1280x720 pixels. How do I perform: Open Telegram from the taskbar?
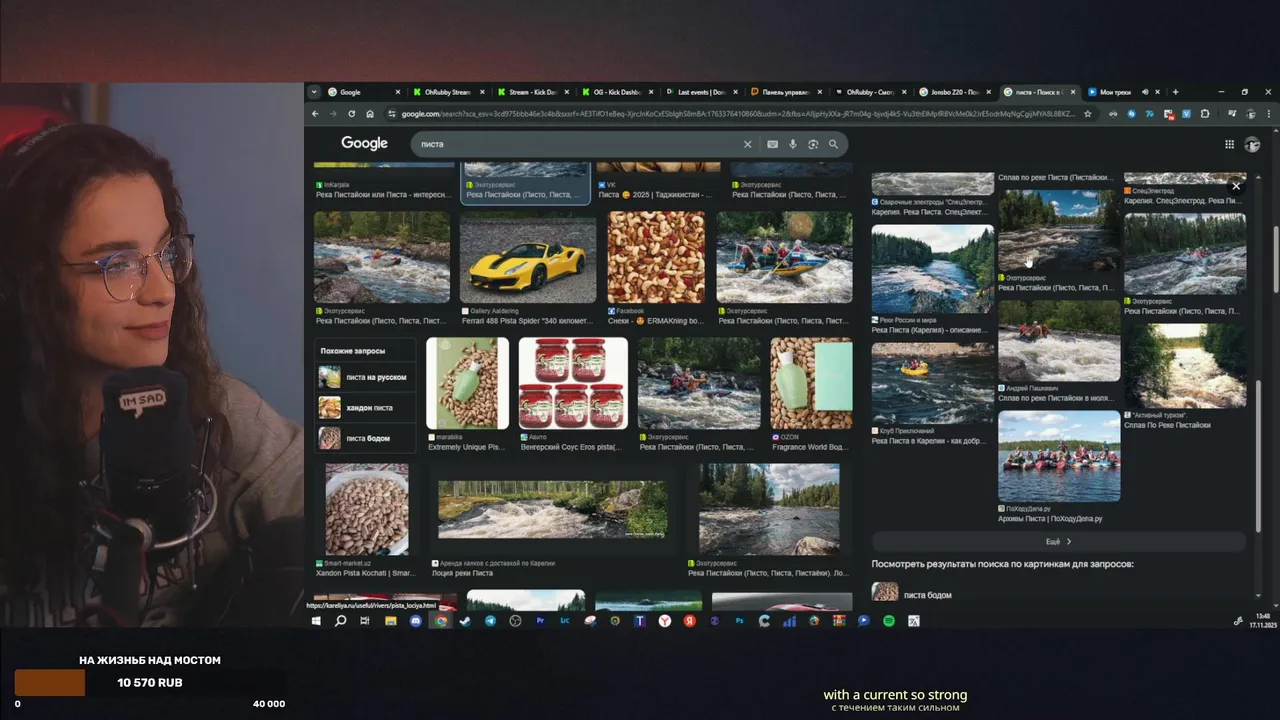coord(490,621)
